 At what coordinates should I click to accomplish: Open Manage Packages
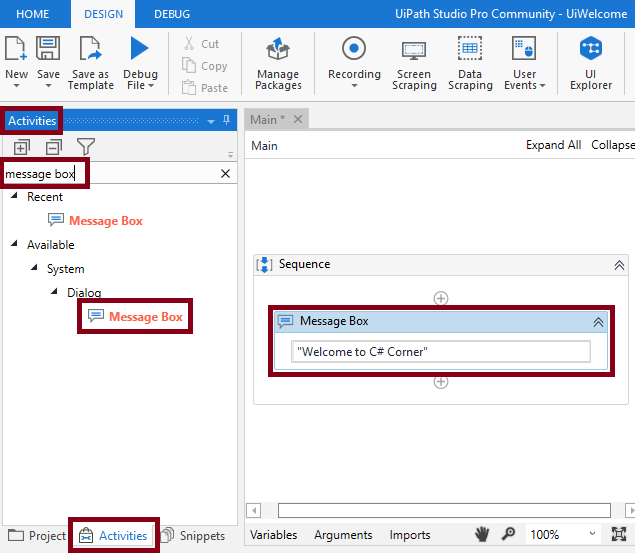[278, 63]
